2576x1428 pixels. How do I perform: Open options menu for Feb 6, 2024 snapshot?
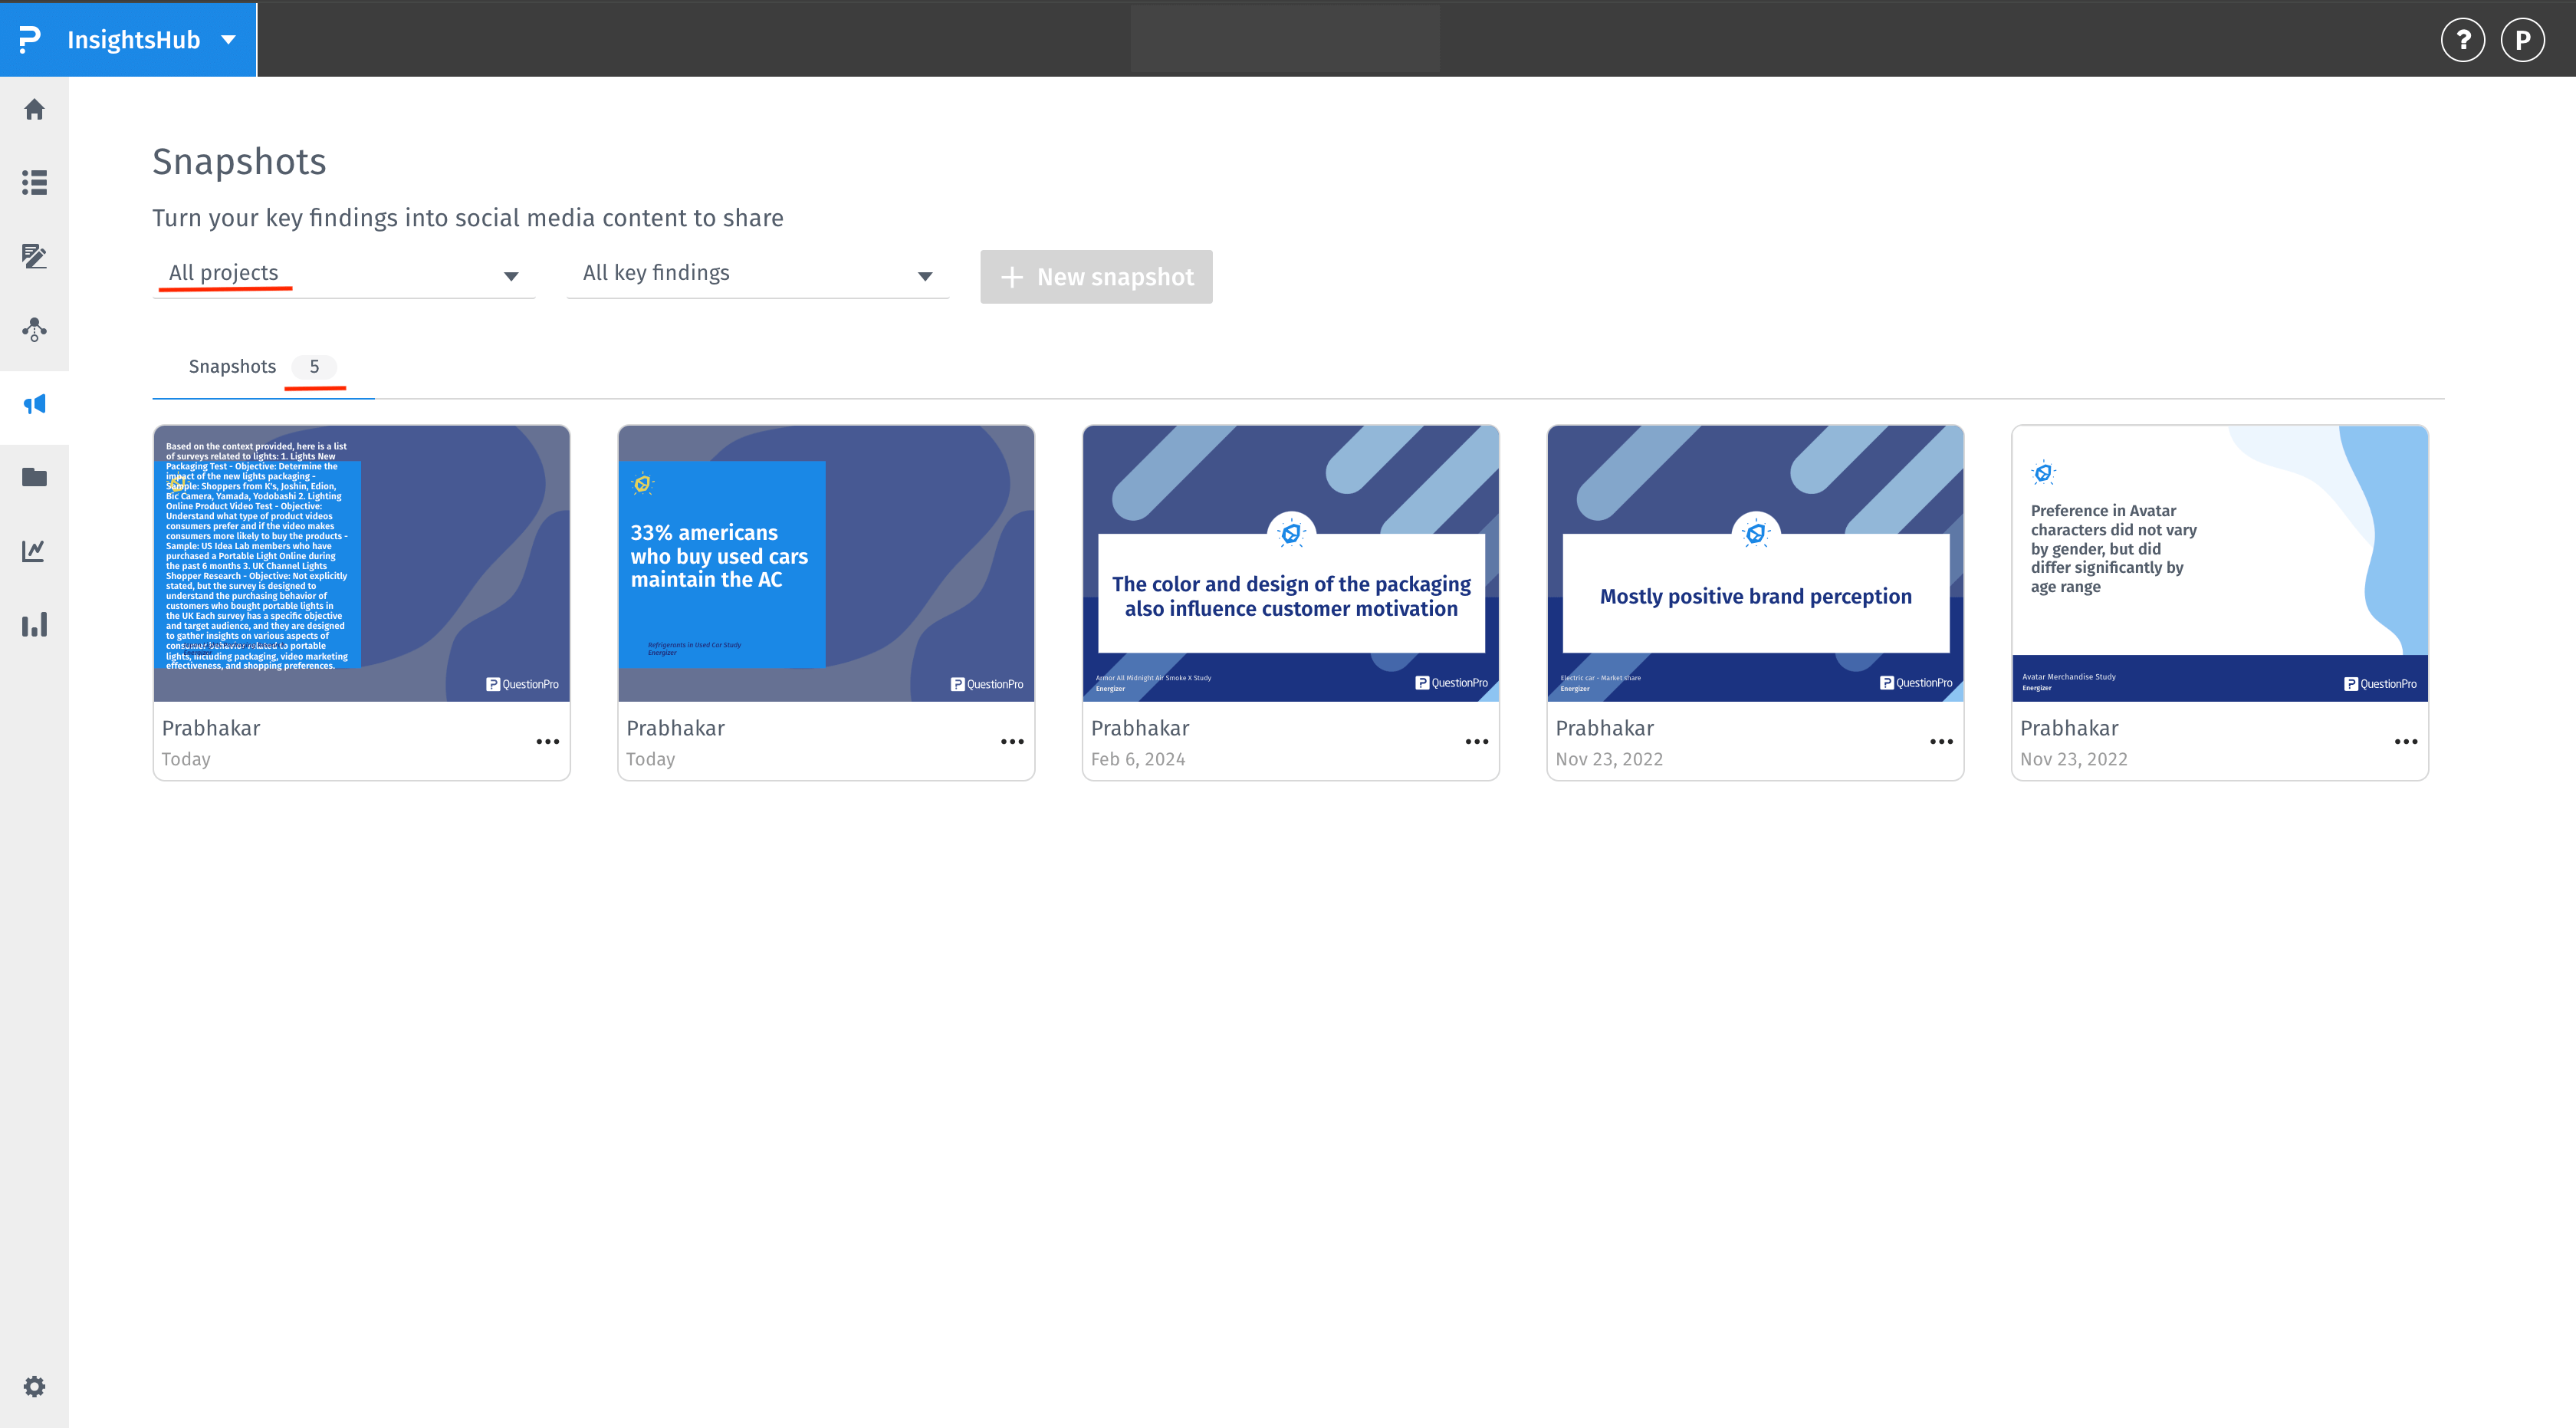pyautogui.click(x=1476, y=741)
